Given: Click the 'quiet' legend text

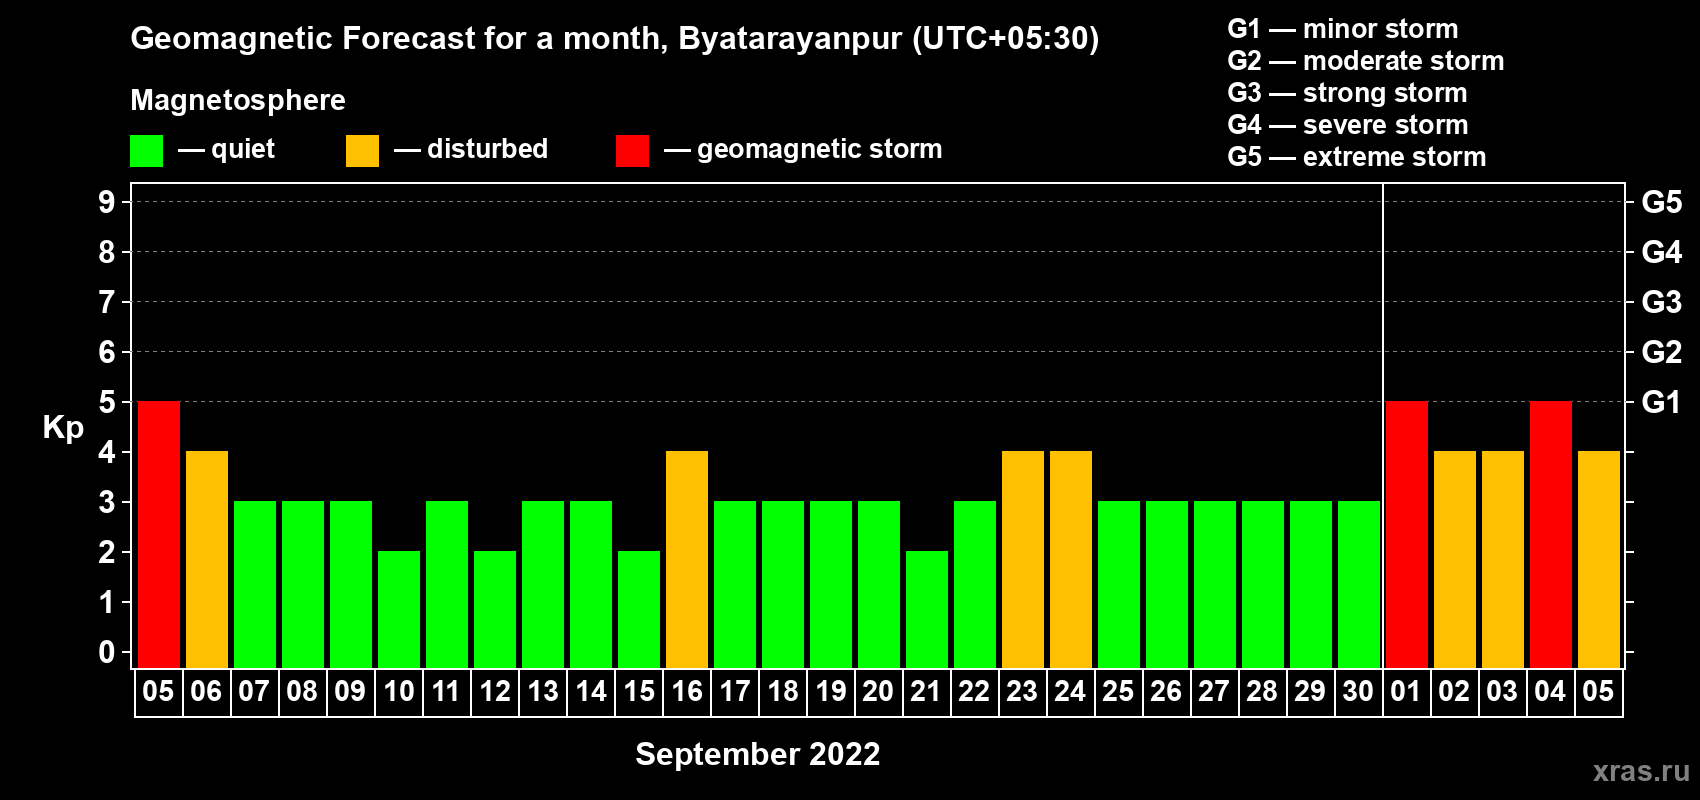Looking at the screenshot, I should [x=243, y=150].
